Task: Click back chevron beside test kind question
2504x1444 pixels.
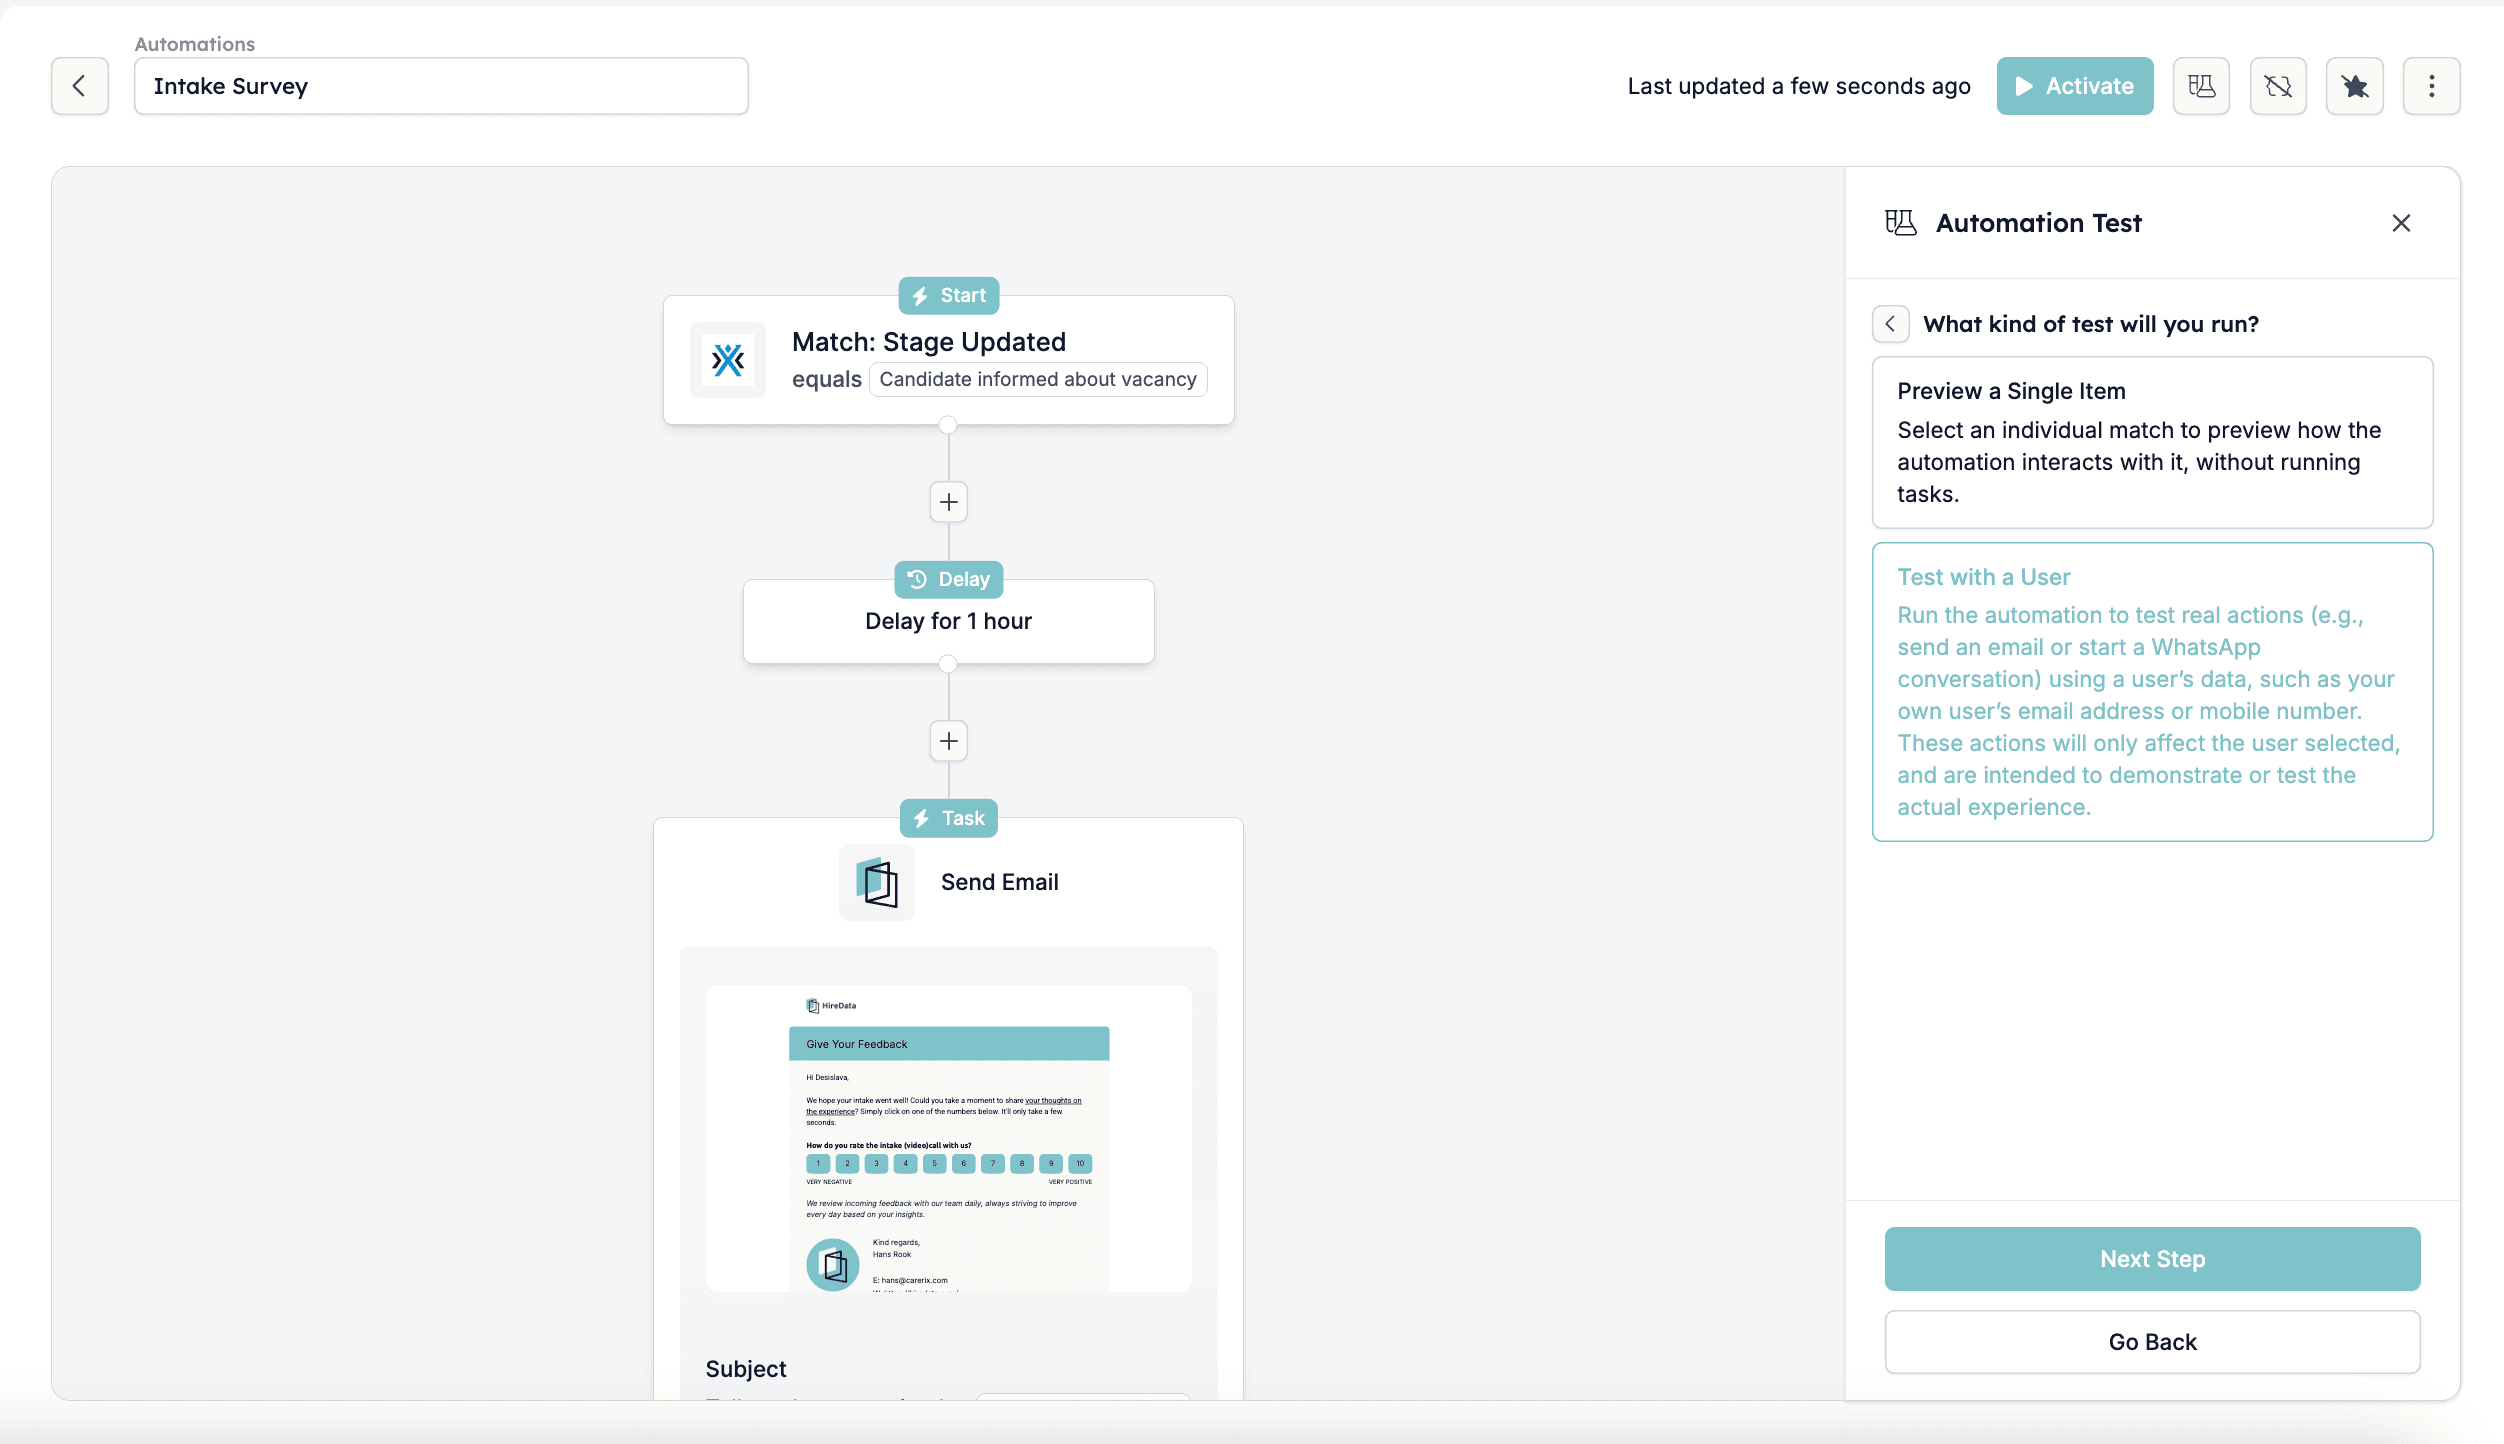Action: click(1890, 324)
